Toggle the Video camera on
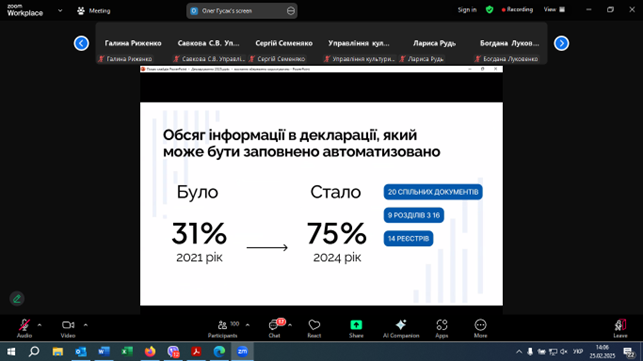This screenshot has height=361, width=643. [x=68, y=325]
